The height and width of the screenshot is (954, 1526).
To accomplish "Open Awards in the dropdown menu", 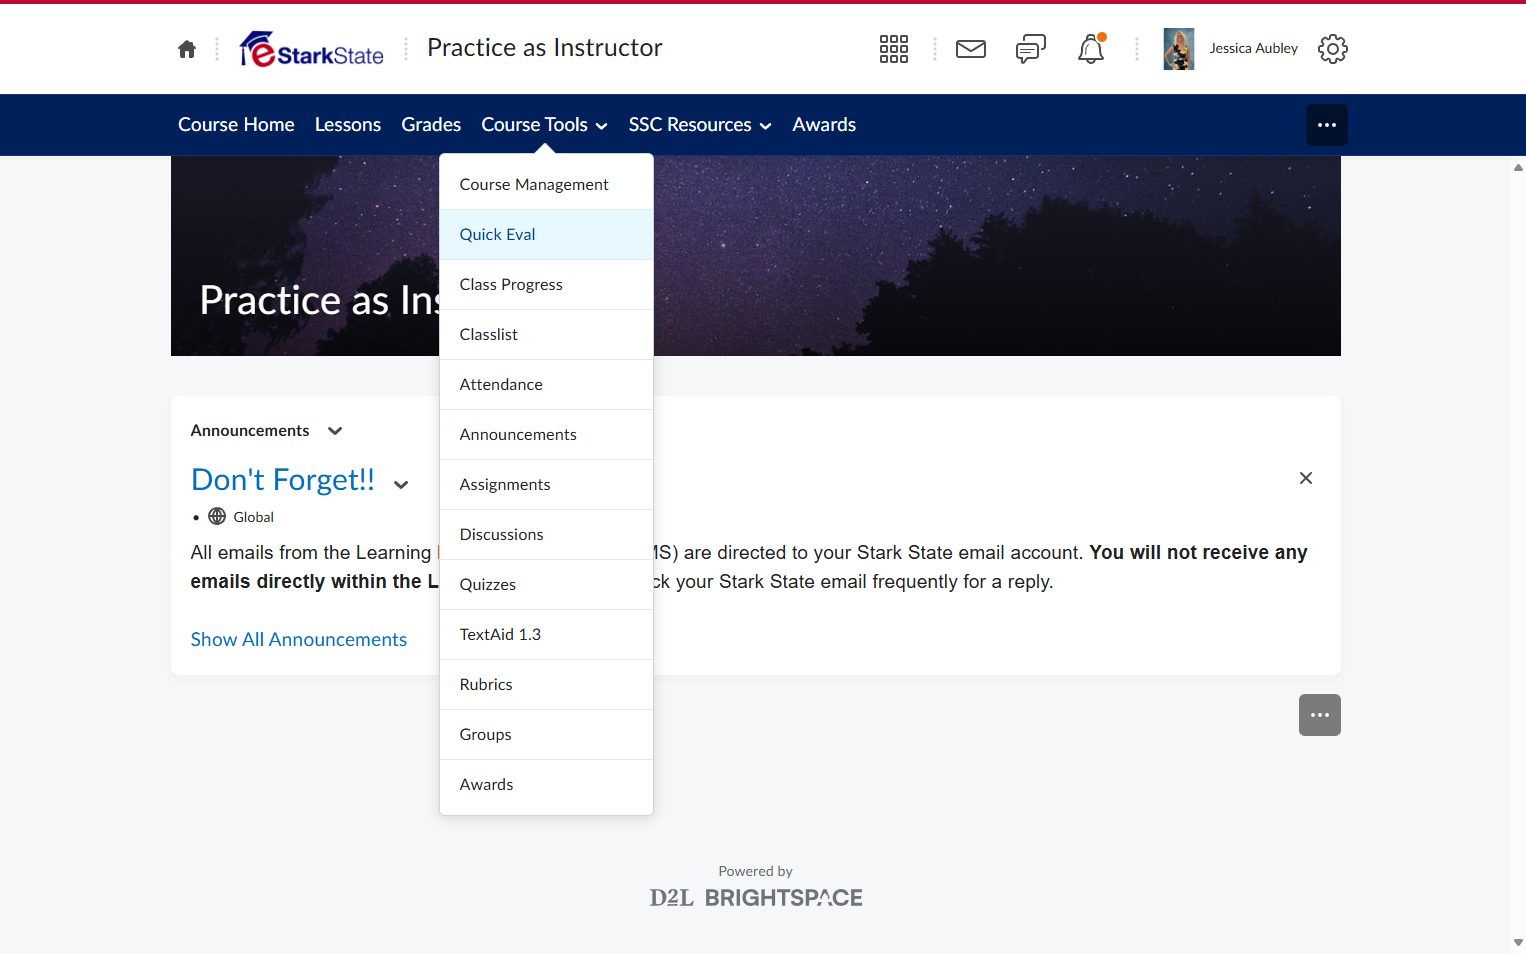I will coord(546,785).
